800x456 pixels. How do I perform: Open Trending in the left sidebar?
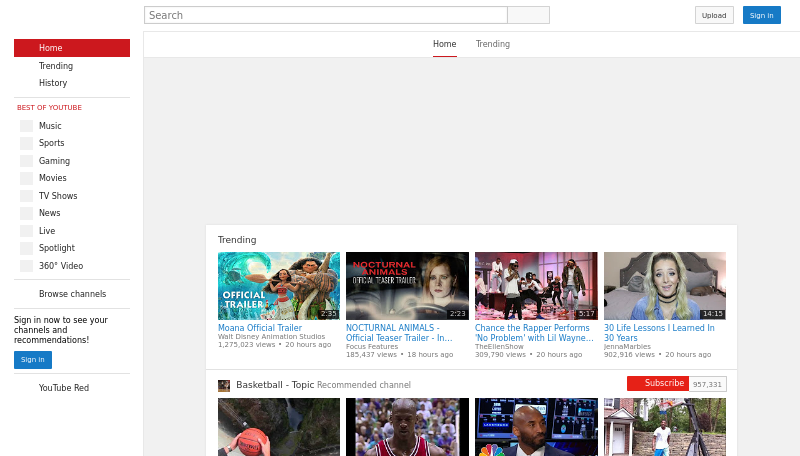pos(56,66)
